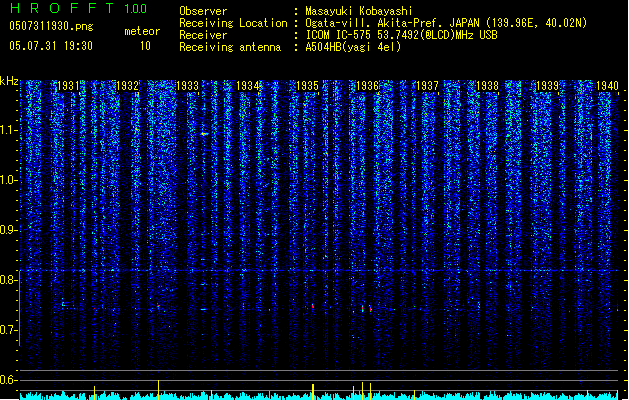Click the date stamp 05.07.31 19:30
This screenshot has width=629, height=400.
pyautogui.click(x=51, y=46)
